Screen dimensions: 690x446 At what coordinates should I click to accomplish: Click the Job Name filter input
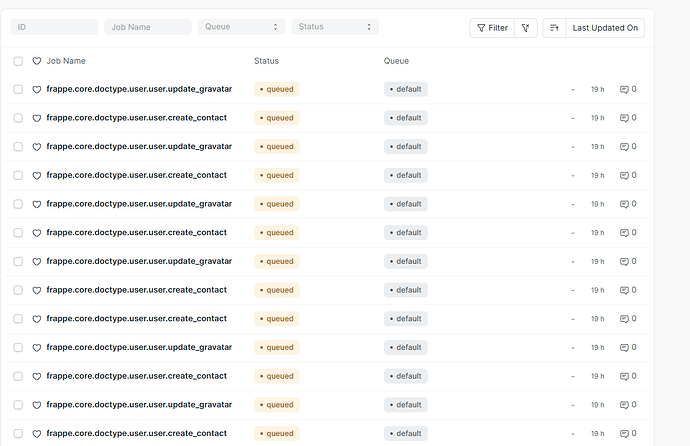(x=148, y=27)
